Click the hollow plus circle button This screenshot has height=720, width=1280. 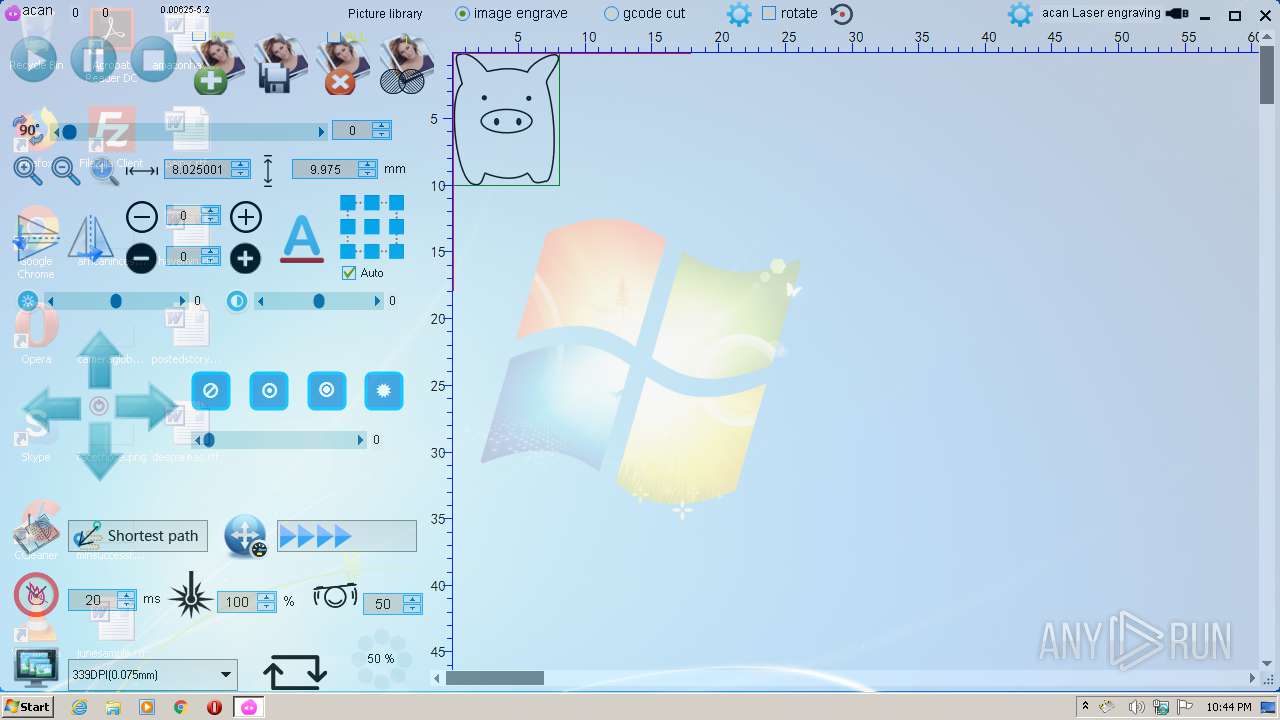click(246, 217)
